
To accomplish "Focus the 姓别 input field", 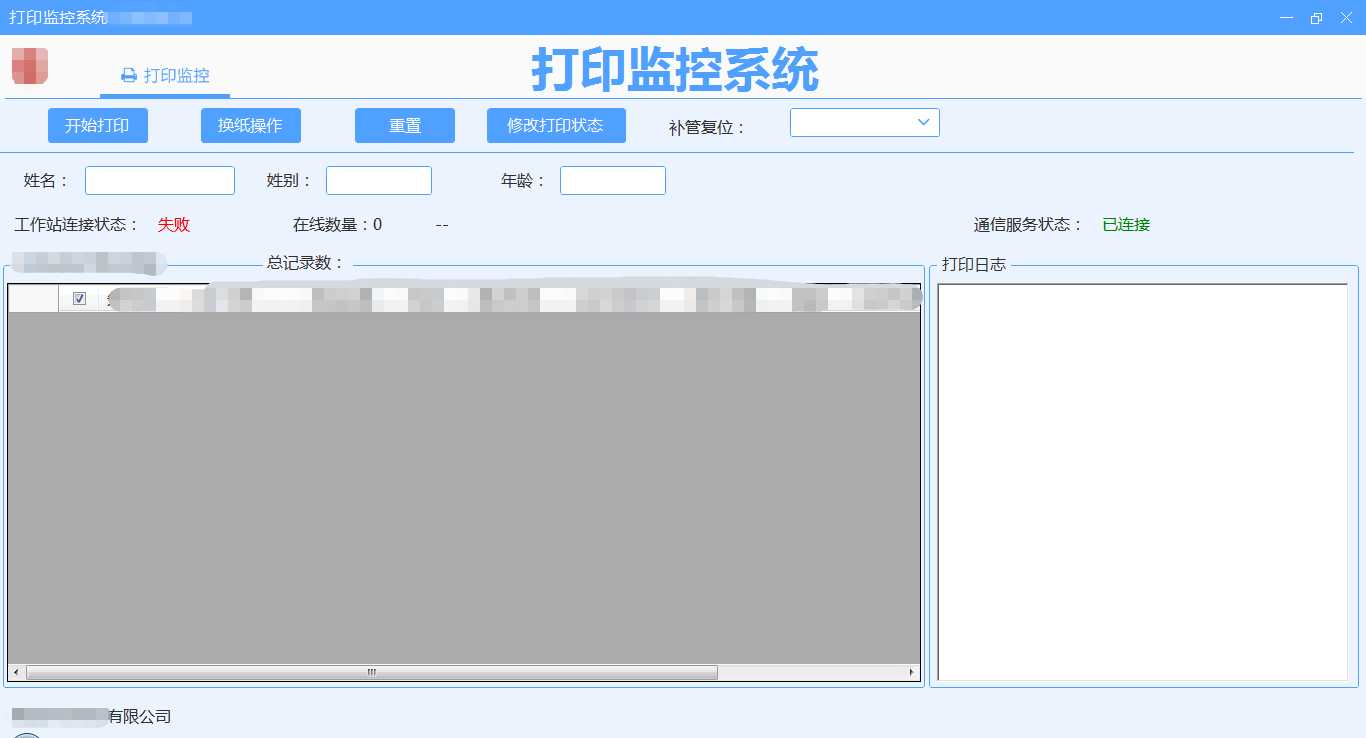I will (x=379, y=180).
